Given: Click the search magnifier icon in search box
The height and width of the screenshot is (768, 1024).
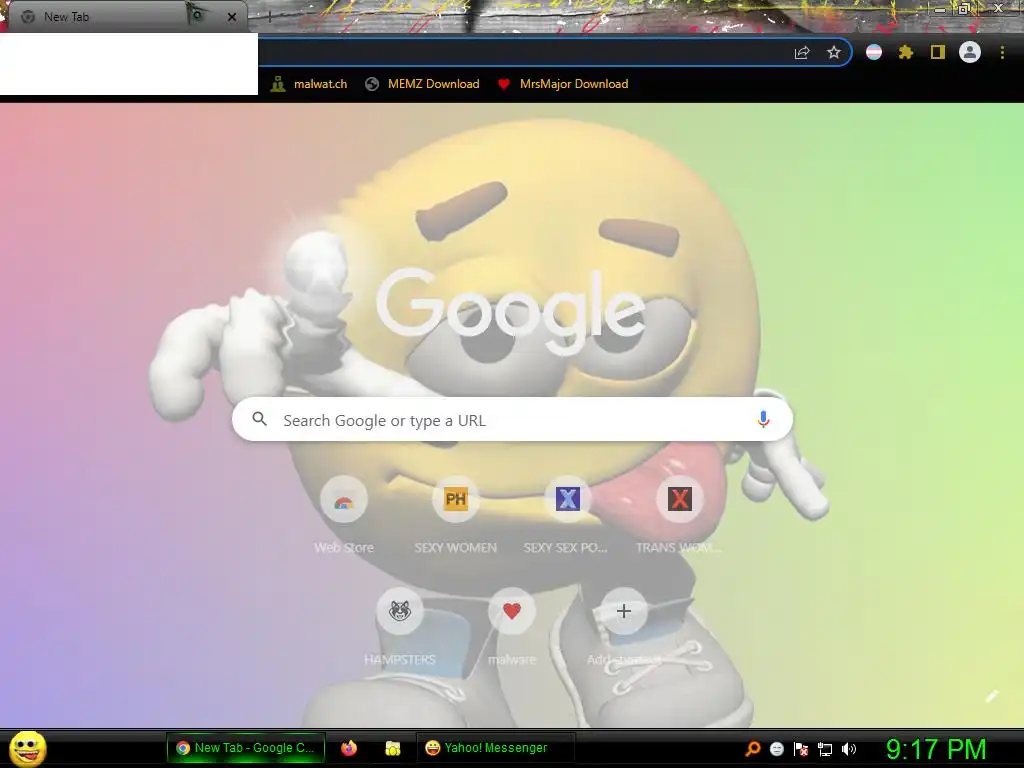Looking at the screenshot, I should 260,419.
